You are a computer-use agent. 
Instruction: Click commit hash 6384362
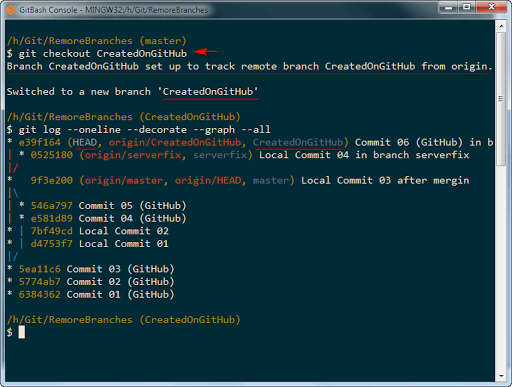click(40, 294)
